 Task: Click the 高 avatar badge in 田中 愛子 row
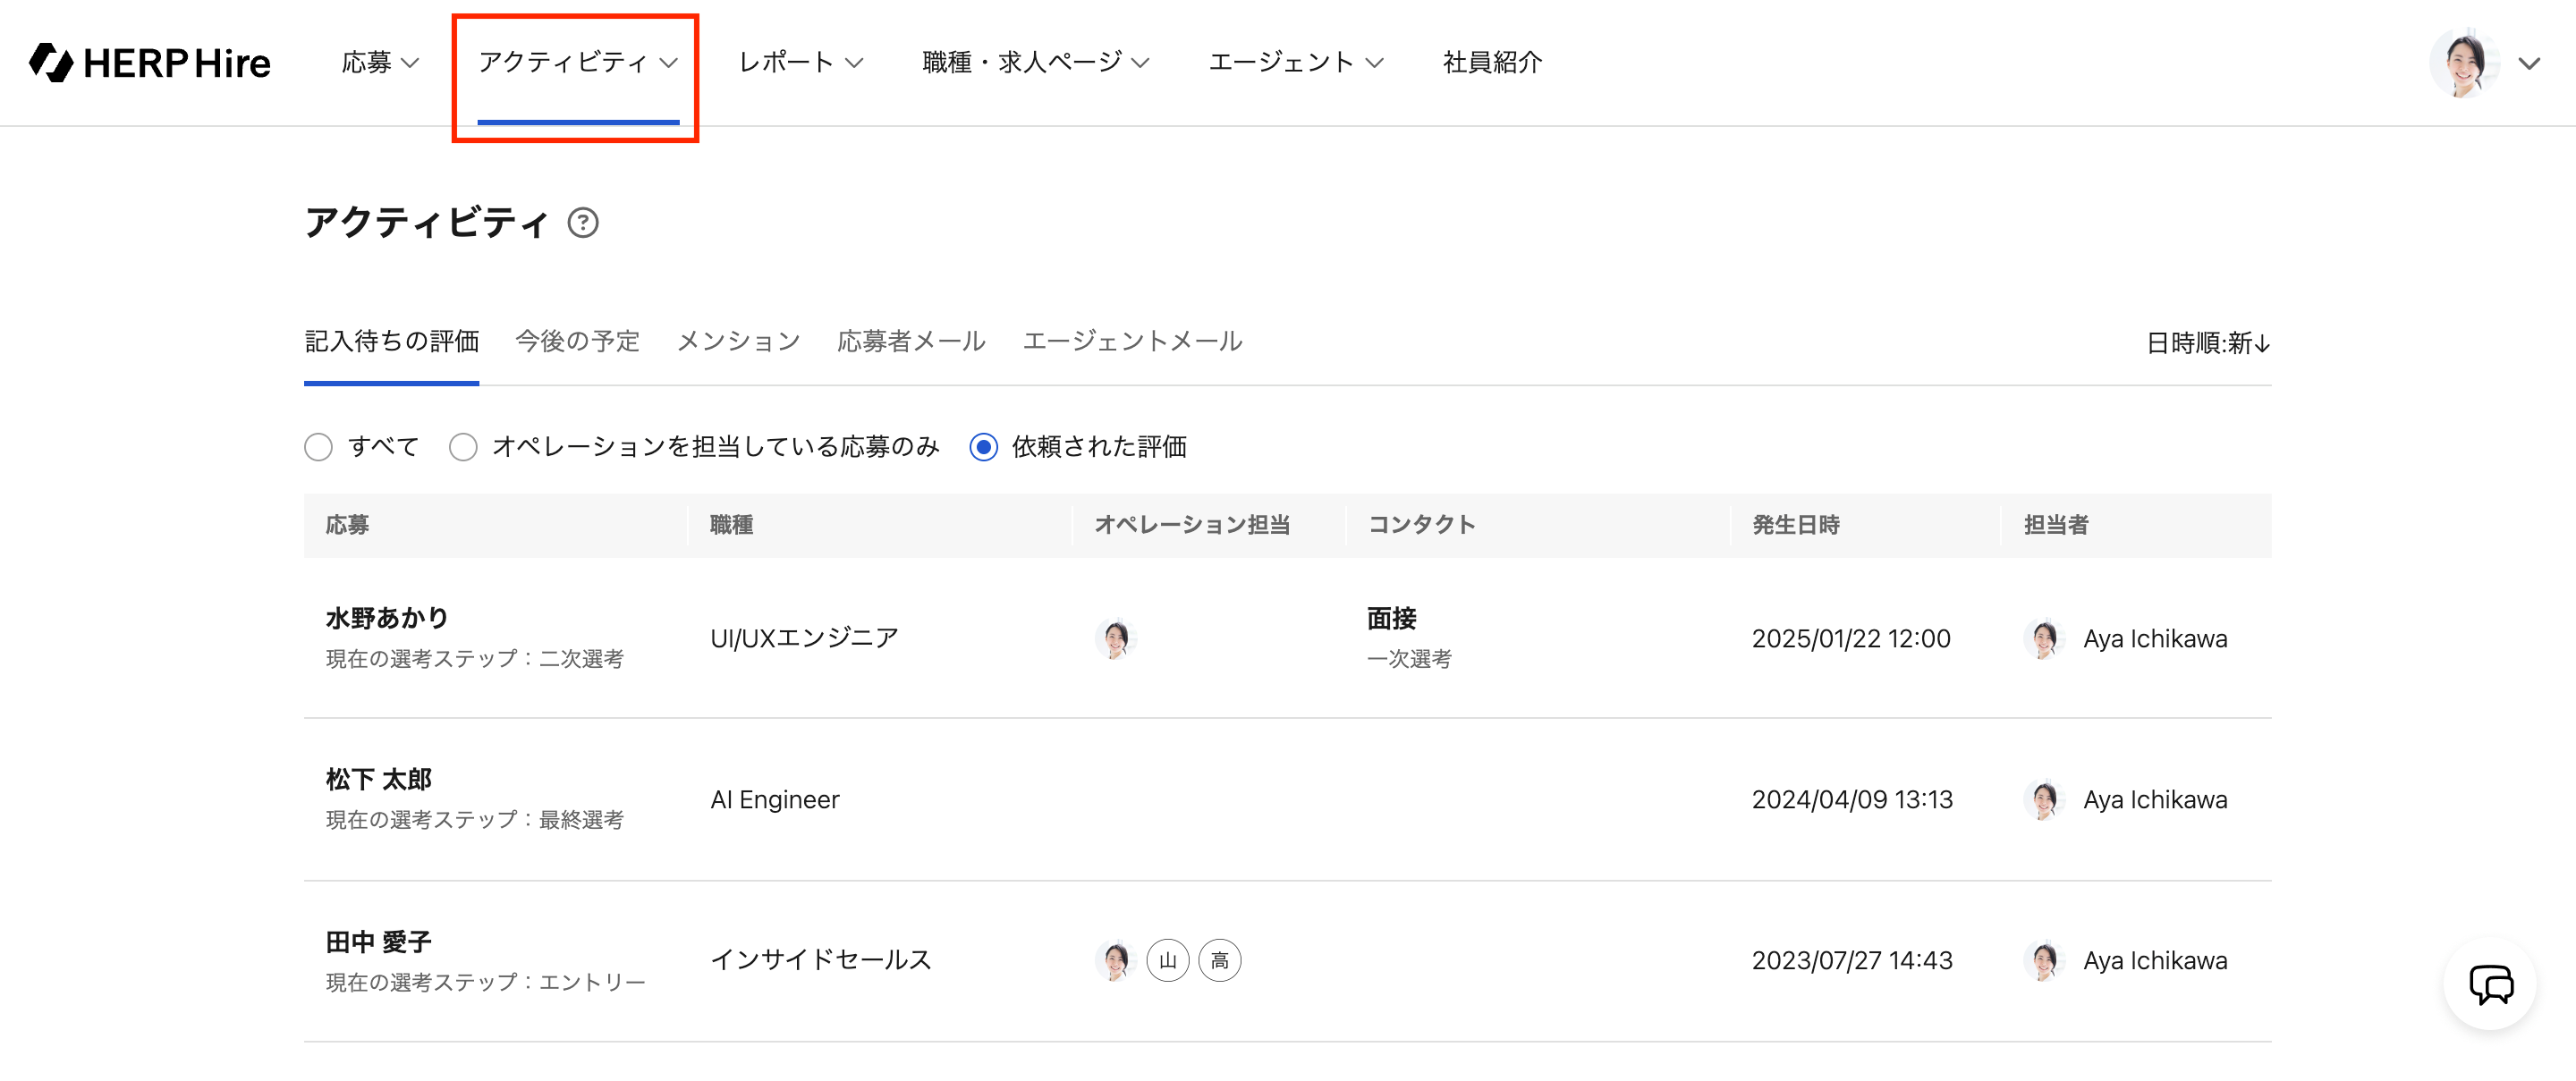pos(1219,960)
